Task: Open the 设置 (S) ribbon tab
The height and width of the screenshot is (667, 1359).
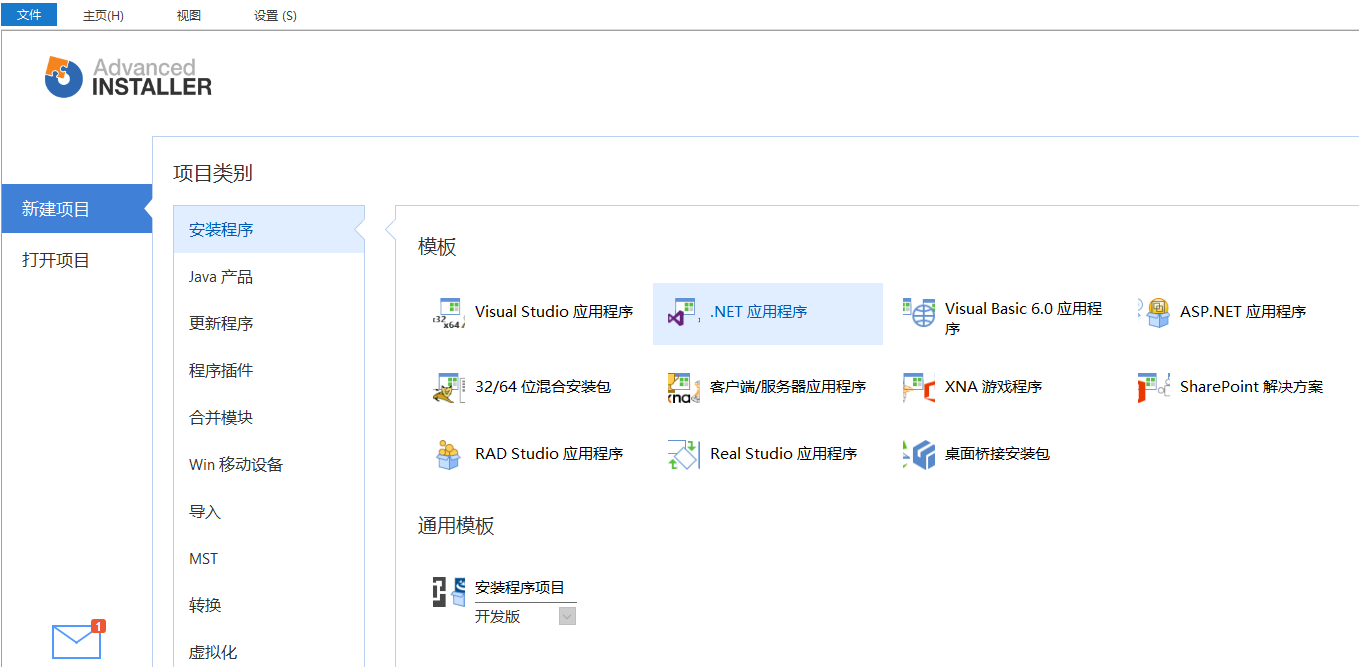Action: 275,15
